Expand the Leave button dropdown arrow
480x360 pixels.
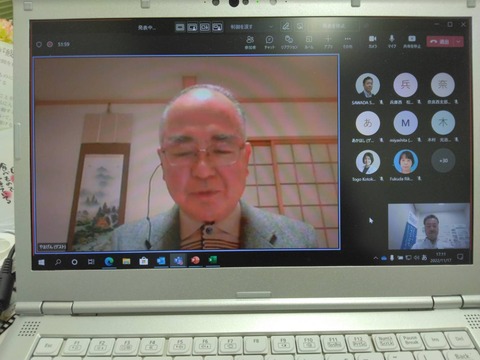pos(459,42)
